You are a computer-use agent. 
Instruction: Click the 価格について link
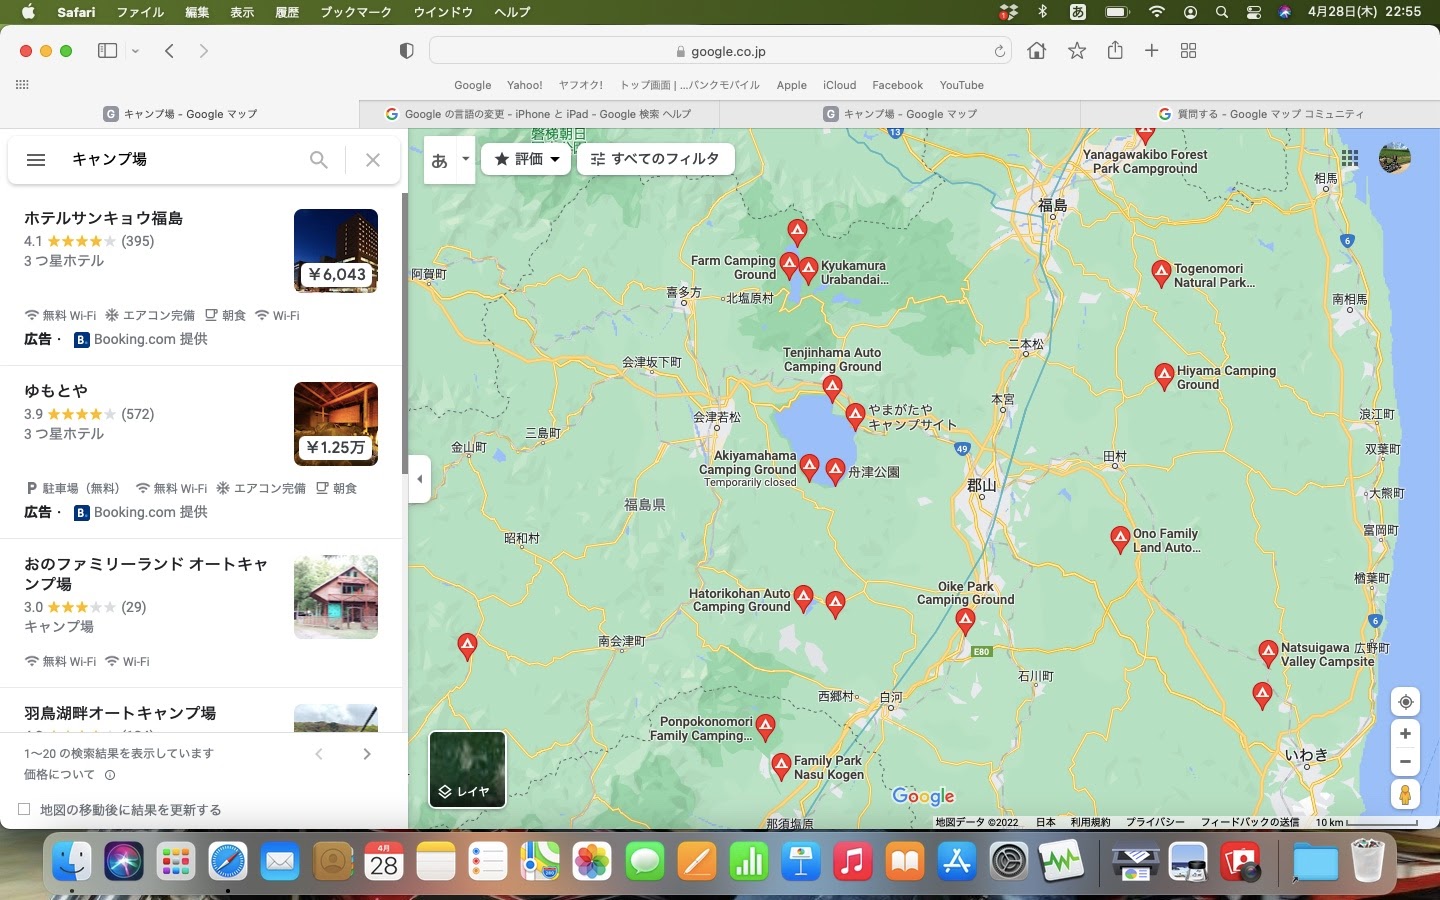pyautogui.click(x=60, y=775)
